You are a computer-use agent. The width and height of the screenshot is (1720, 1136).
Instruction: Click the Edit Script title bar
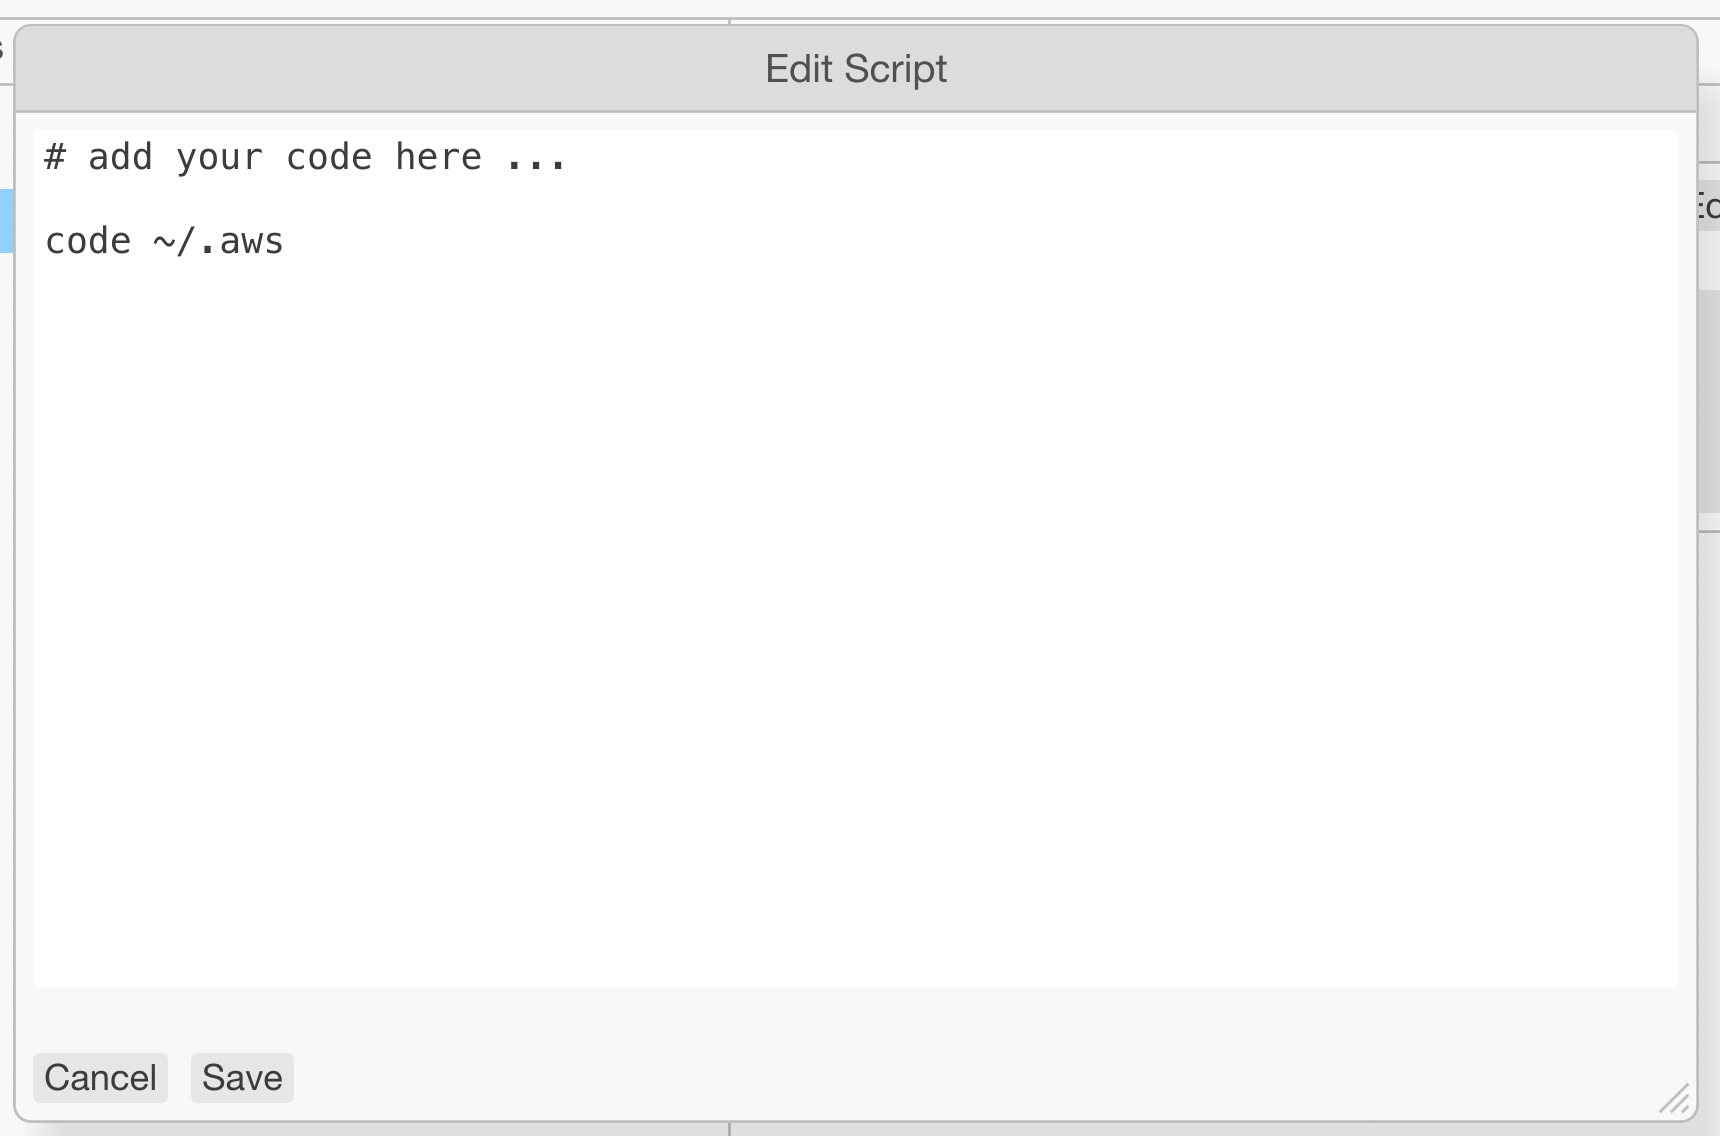856,69
